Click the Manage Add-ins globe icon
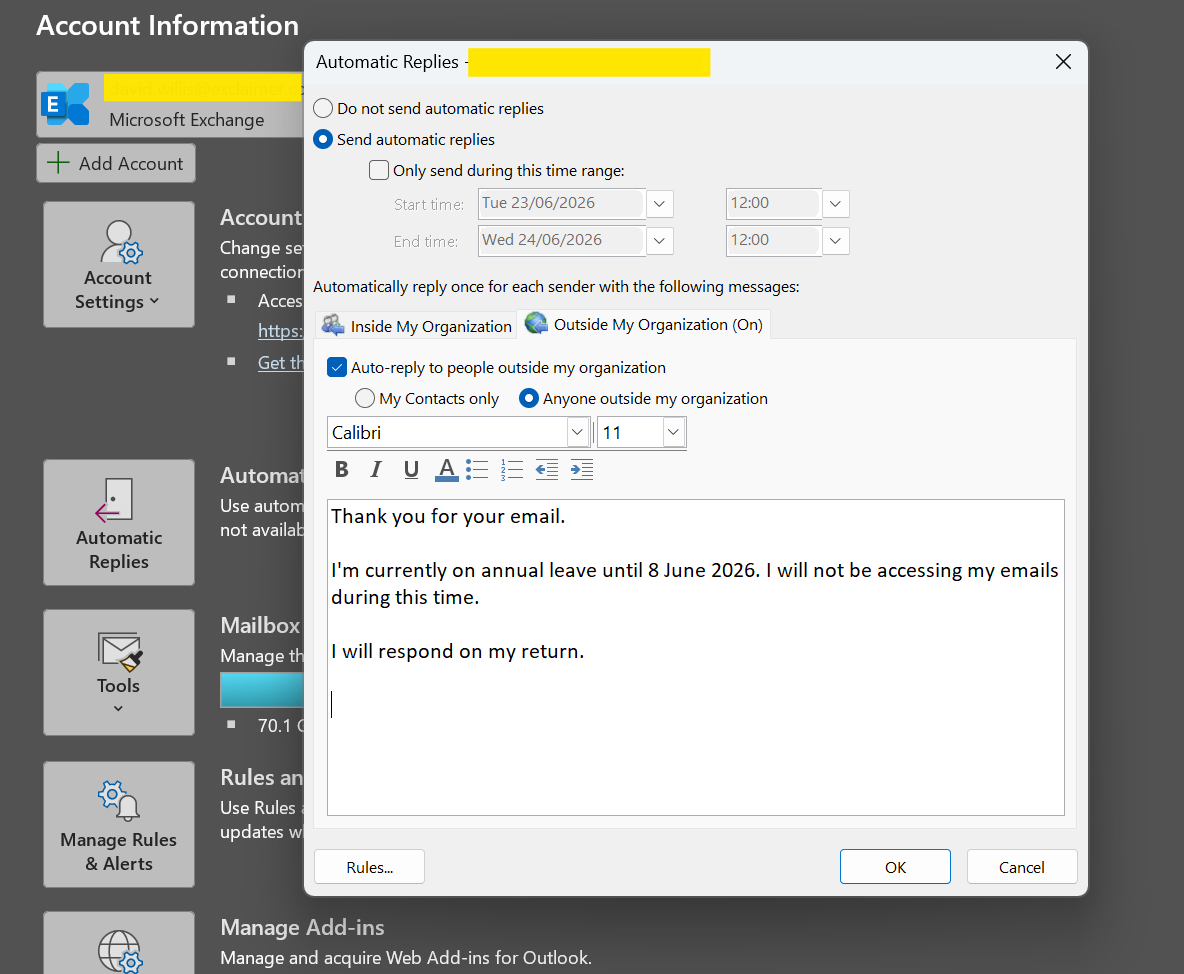 (x=119, y=951)
